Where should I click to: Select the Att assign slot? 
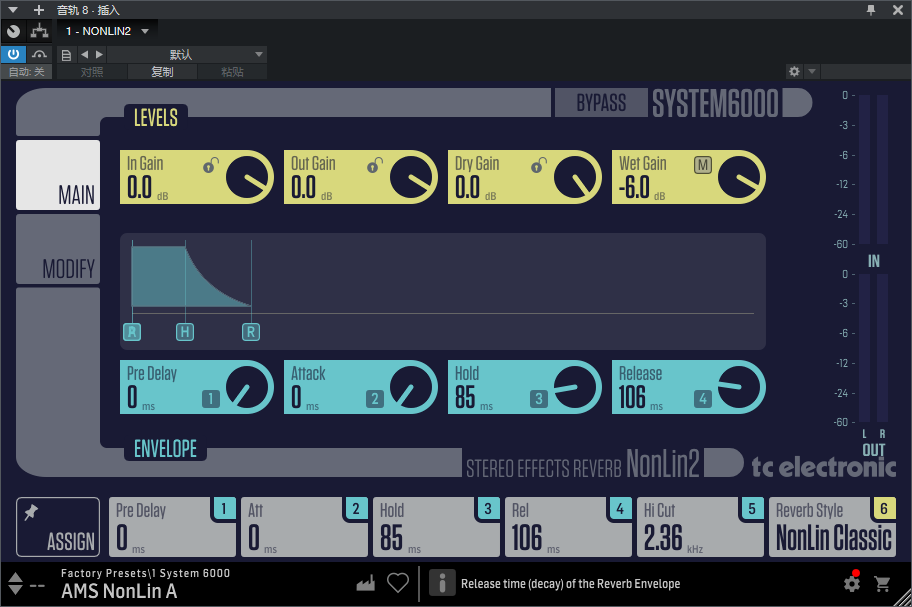click(304, 527)
